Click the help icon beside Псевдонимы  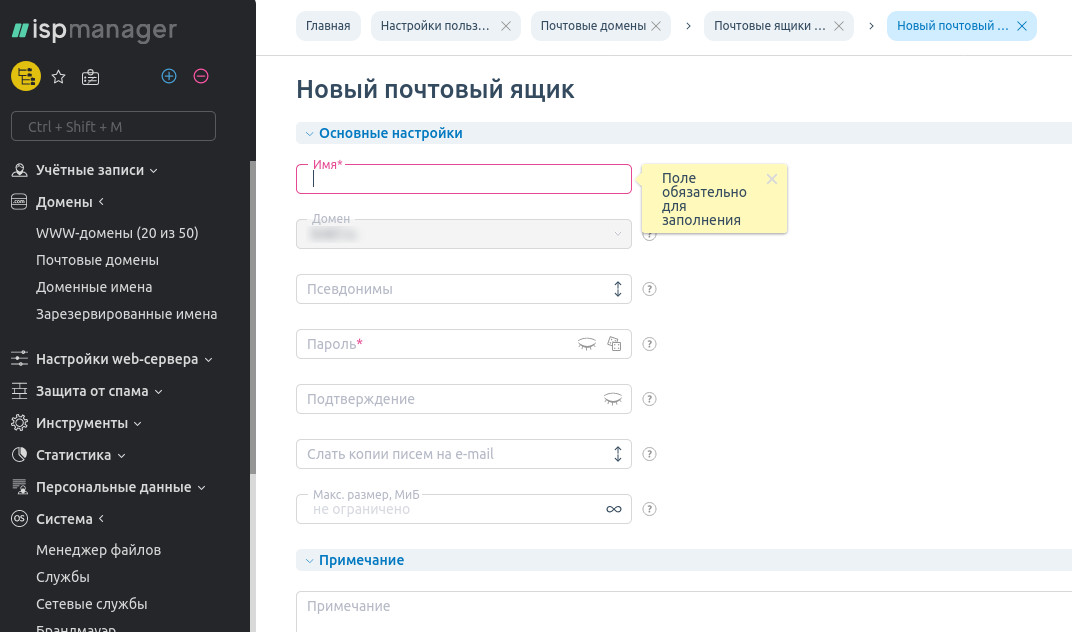(649, 289)
